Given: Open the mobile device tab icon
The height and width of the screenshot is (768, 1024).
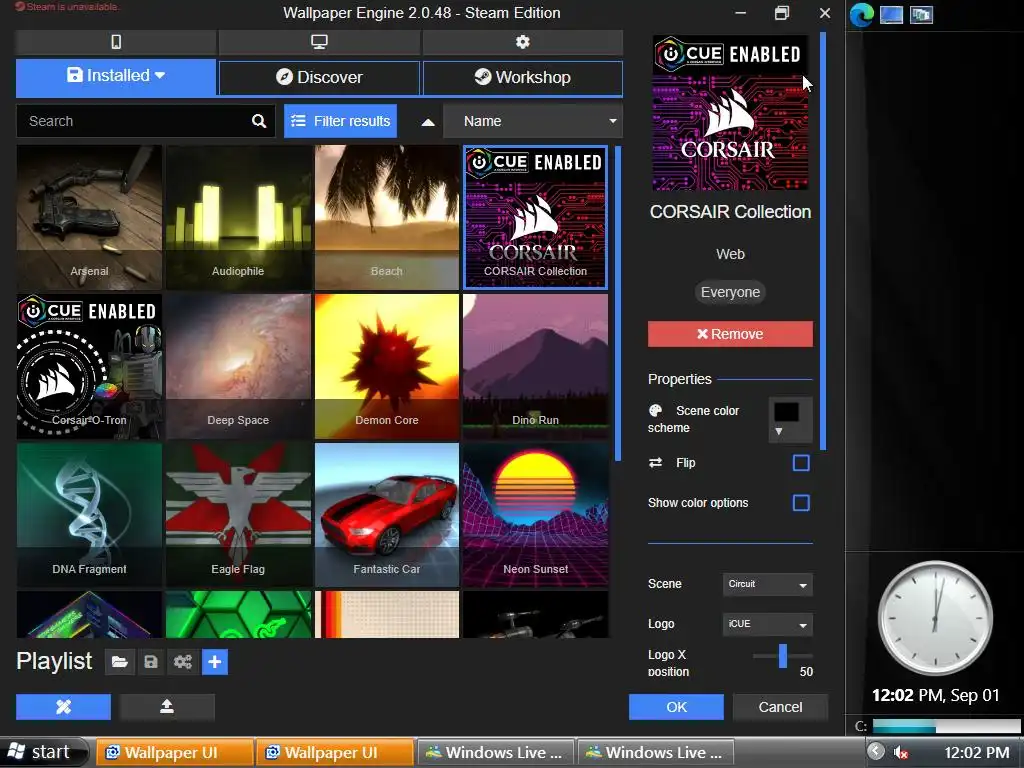Looking at the screenshot, I should coord(116,42).
